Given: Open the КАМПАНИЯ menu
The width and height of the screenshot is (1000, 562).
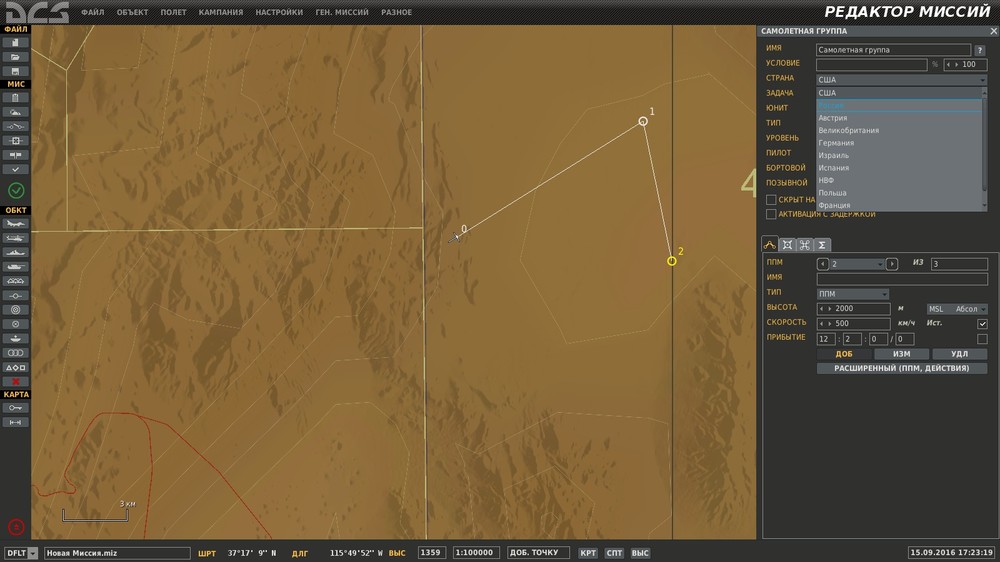Looking at the screenshot, I should 221,12.
